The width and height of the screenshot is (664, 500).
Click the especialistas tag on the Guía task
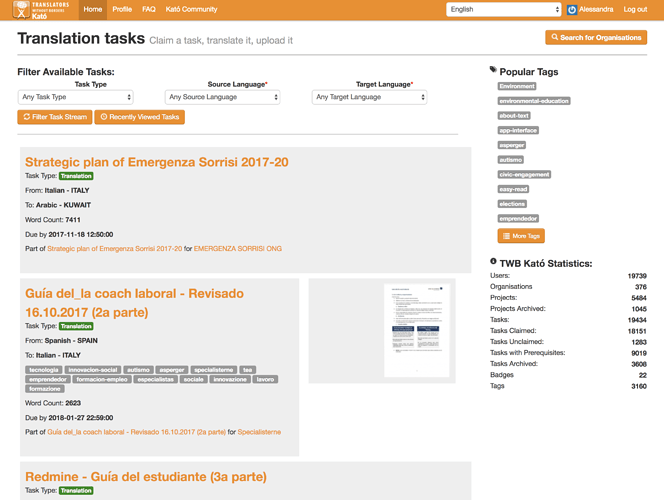[155, 379]
